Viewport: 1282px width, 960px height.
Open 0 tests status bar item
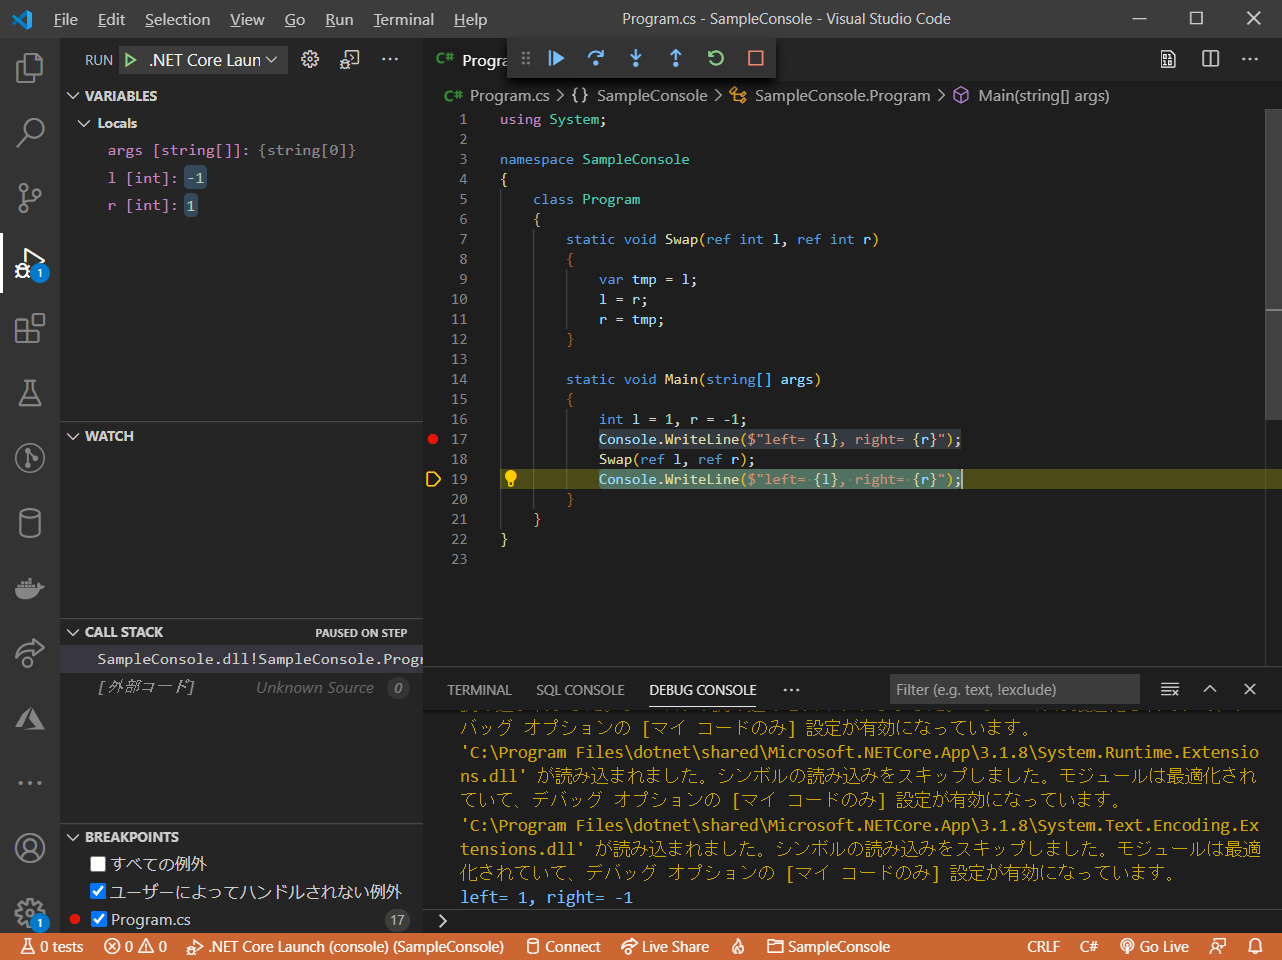click(53, 947)
